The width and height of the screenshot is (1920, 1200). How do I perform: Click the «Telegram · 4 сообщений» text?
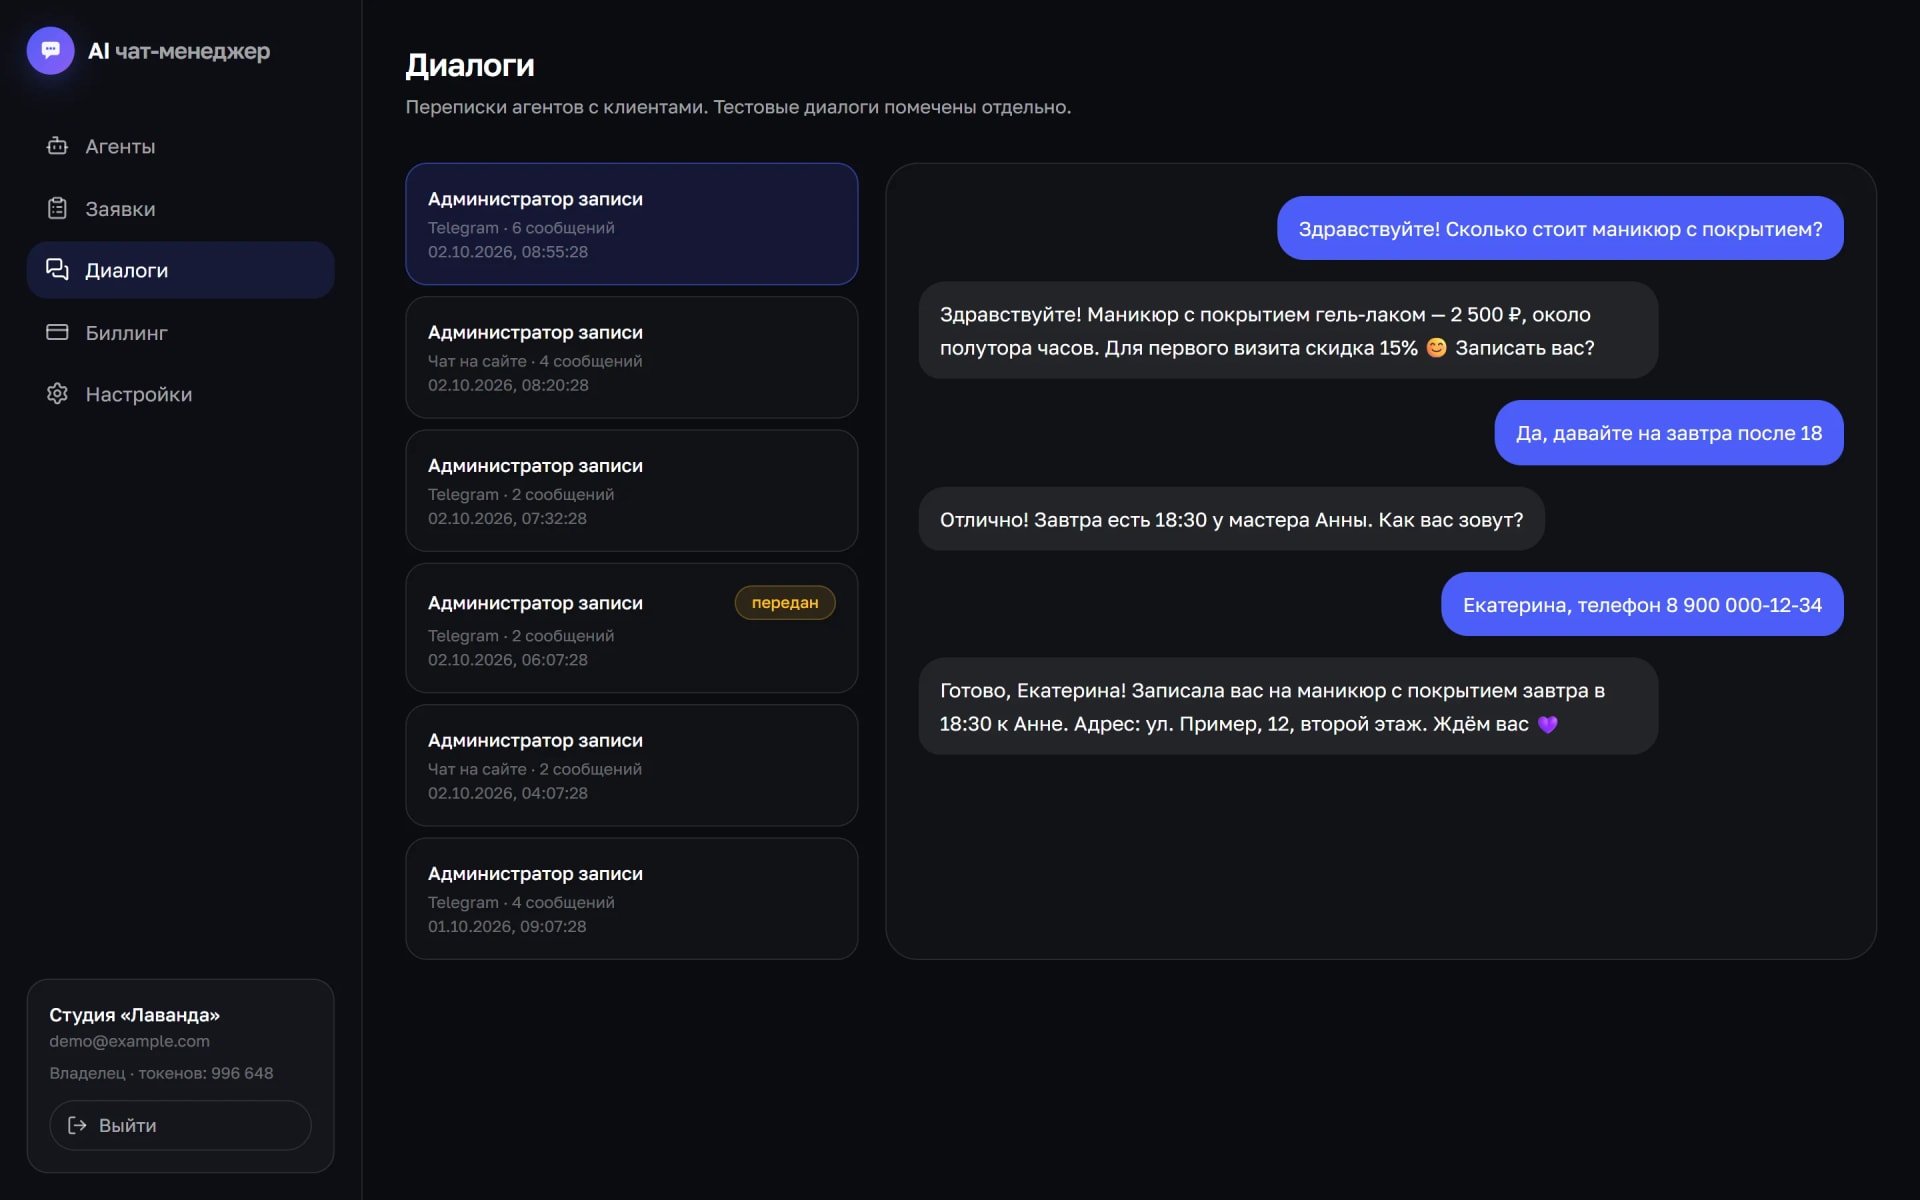(521, 902)
